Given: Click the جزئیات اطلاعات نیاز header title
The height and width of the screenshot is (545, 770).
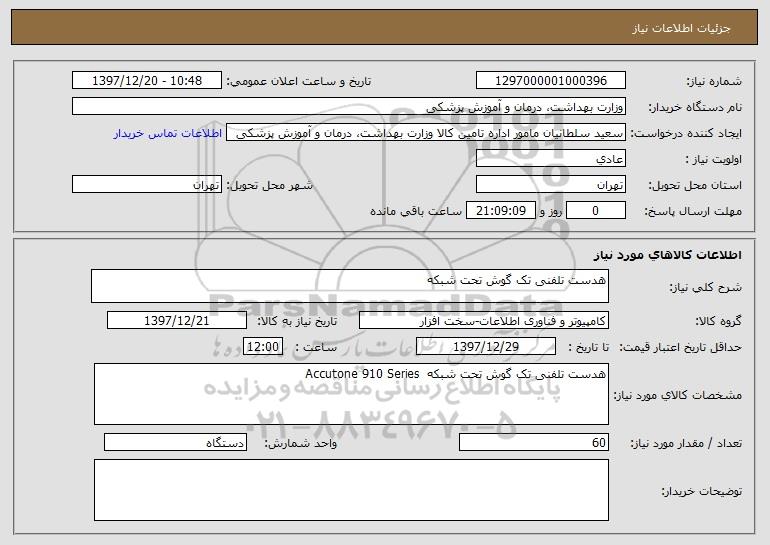Looking at the screenshot, I should pyautogui.click(x=681, y=28).
